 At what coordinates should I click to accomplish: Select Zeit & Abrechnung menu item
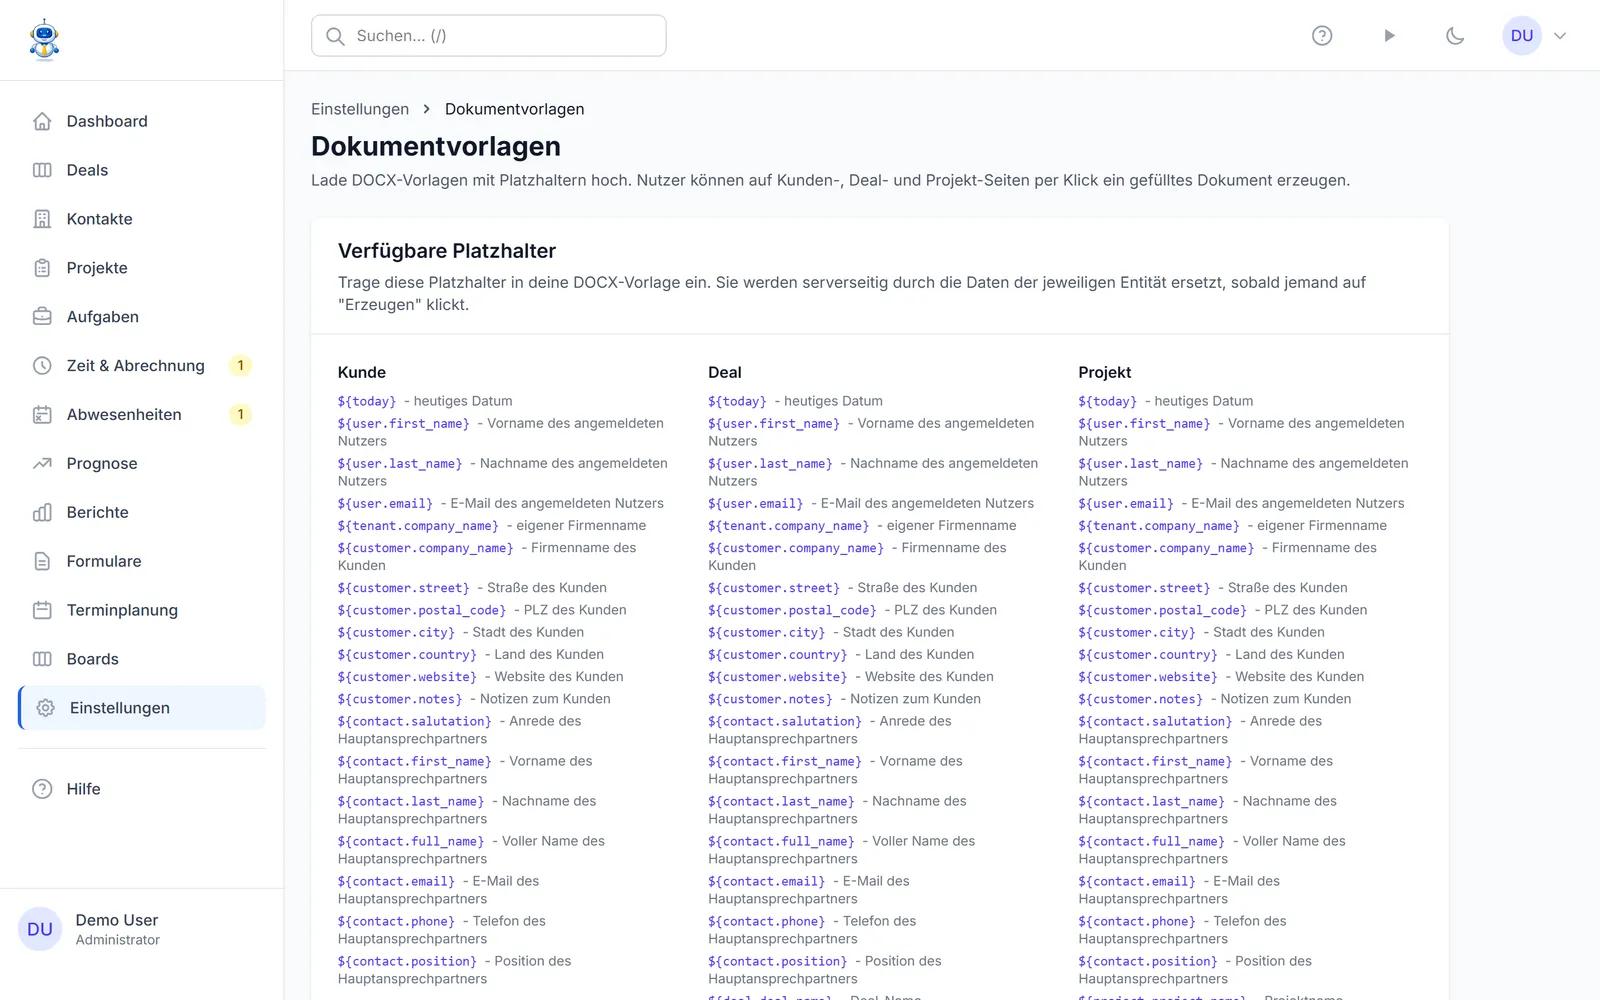tap(142, 366)
